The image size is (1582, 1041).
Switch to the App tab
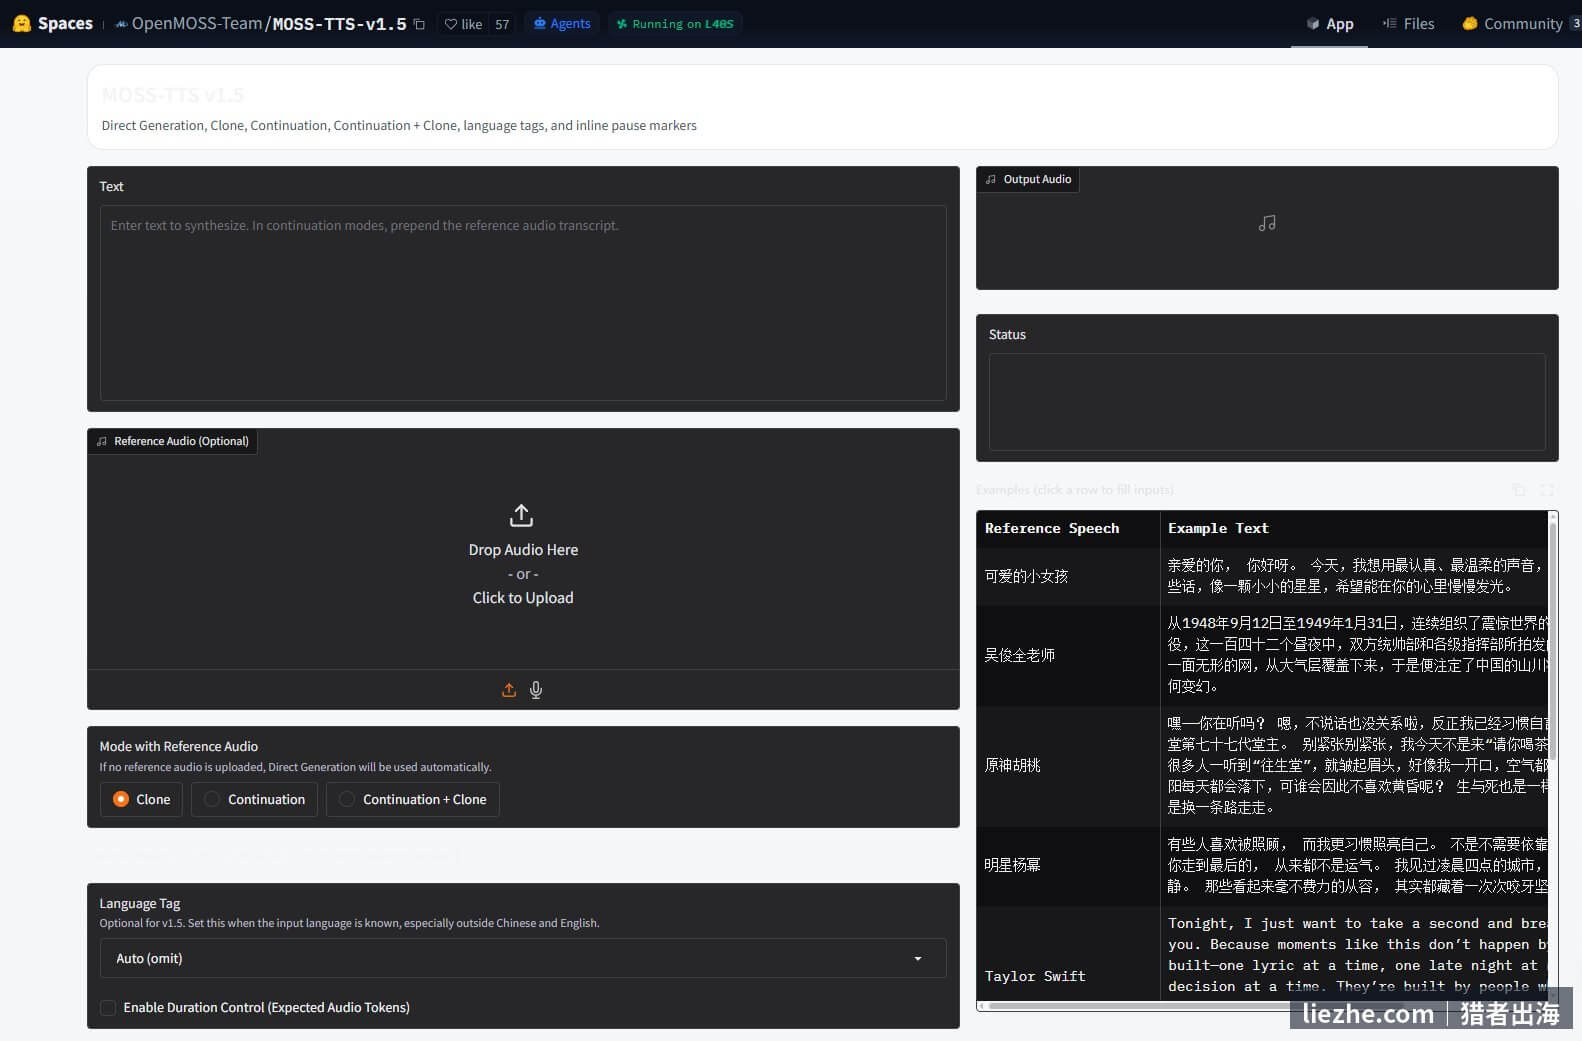(1330, 24)
